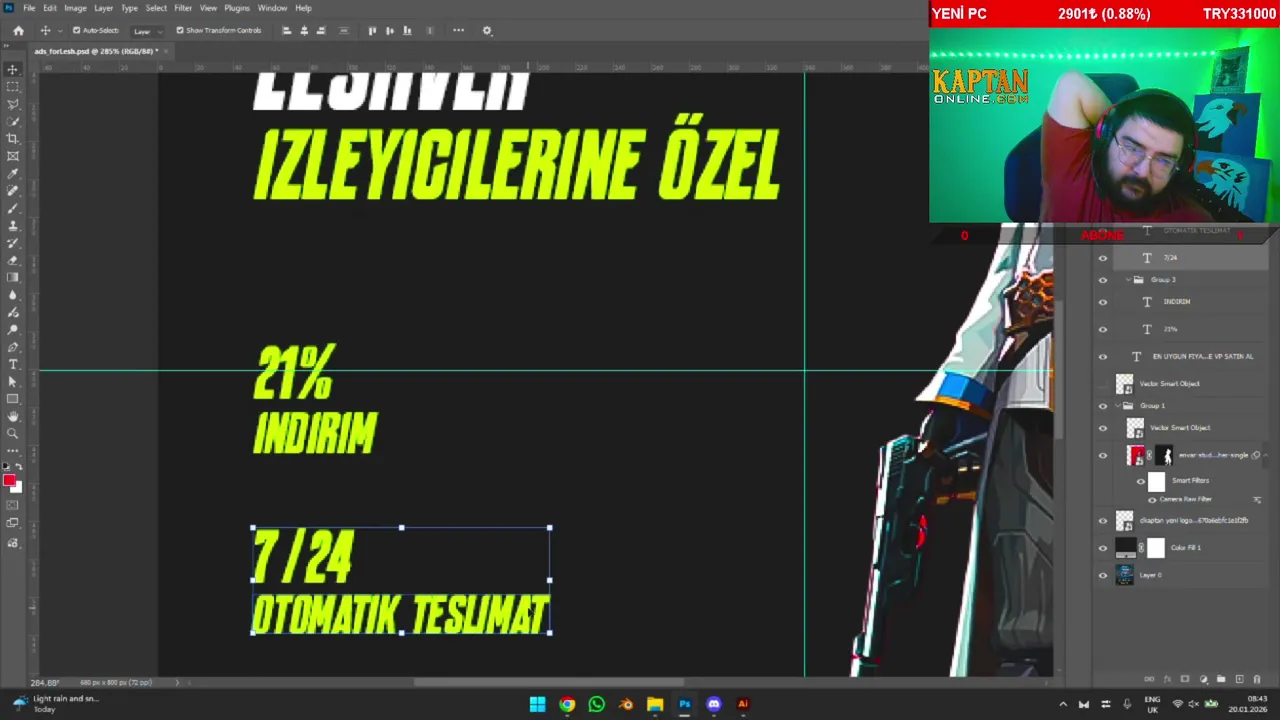Align bottom edges in options bar
Screen dimensions: 1280x720
pyautogui.click(x=407, y=31)
